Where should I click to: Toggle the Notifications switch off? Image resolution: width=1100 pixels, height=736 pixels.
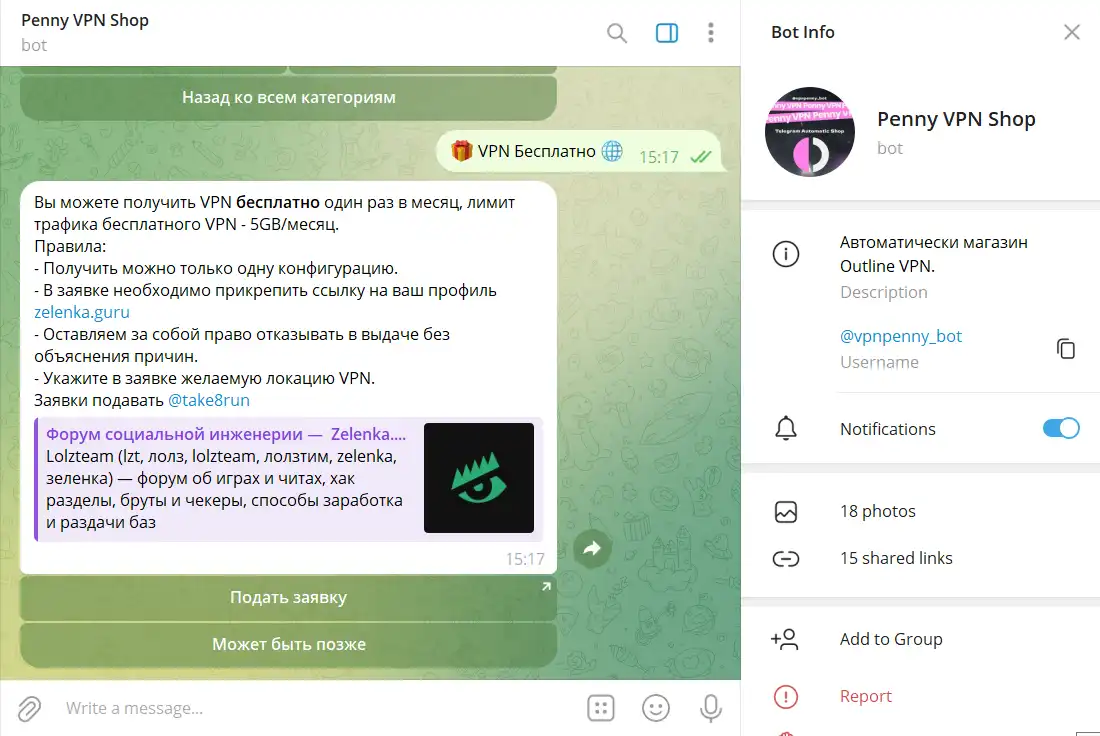pos(1061,428)
